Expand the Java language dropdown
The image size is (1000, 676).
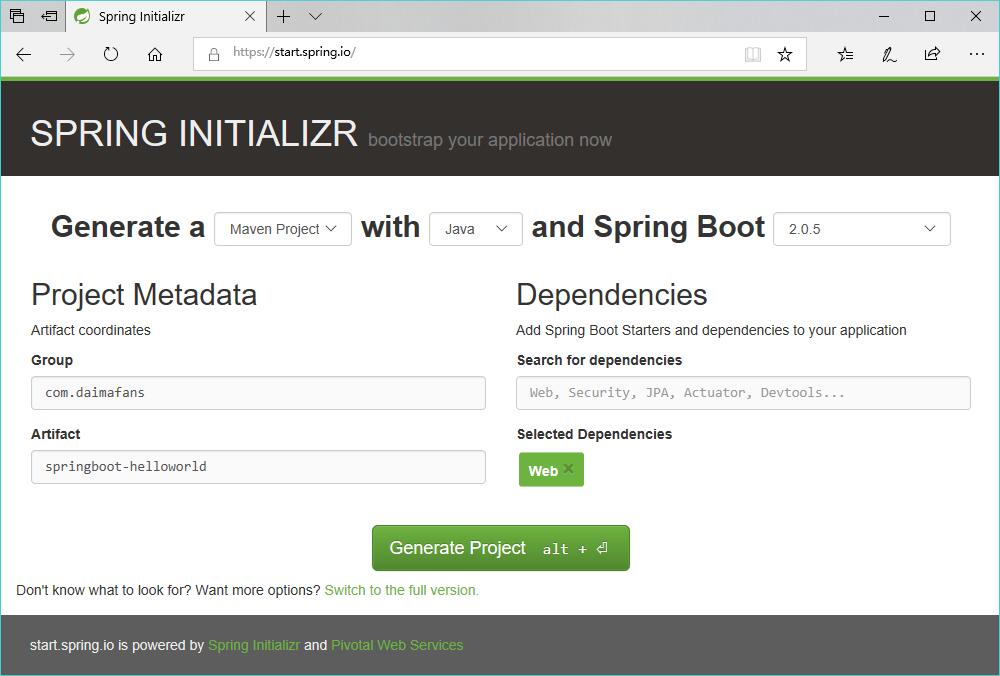[476, 229]
